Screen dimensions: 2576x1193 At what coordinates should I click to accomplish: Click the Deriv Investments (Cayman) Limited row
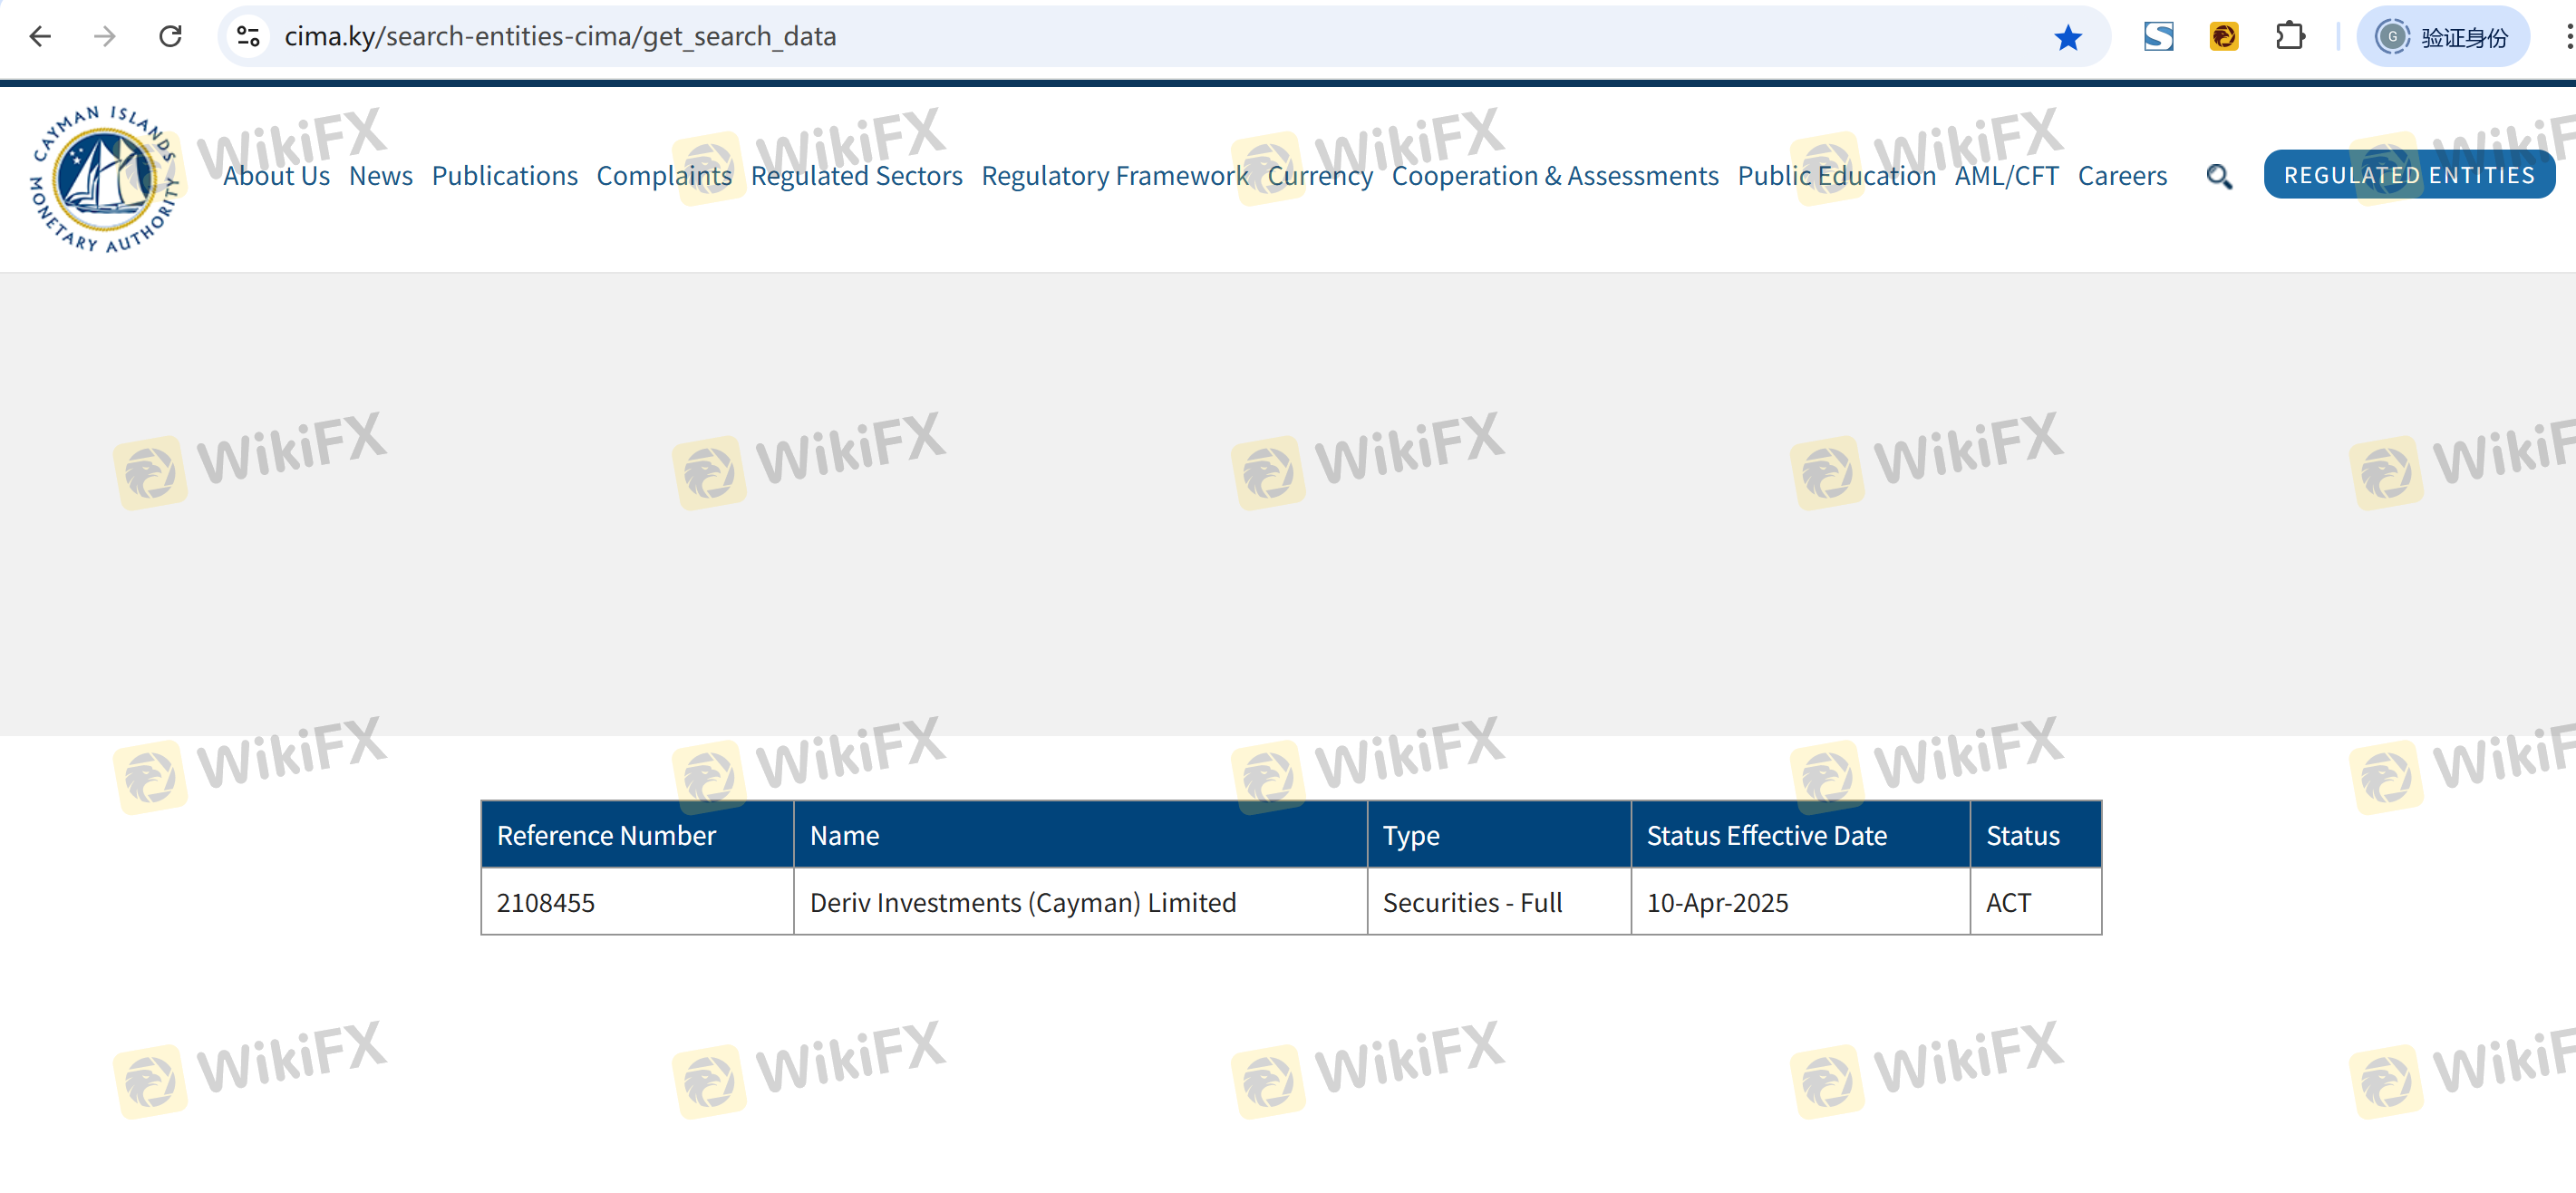(1022, 902)
